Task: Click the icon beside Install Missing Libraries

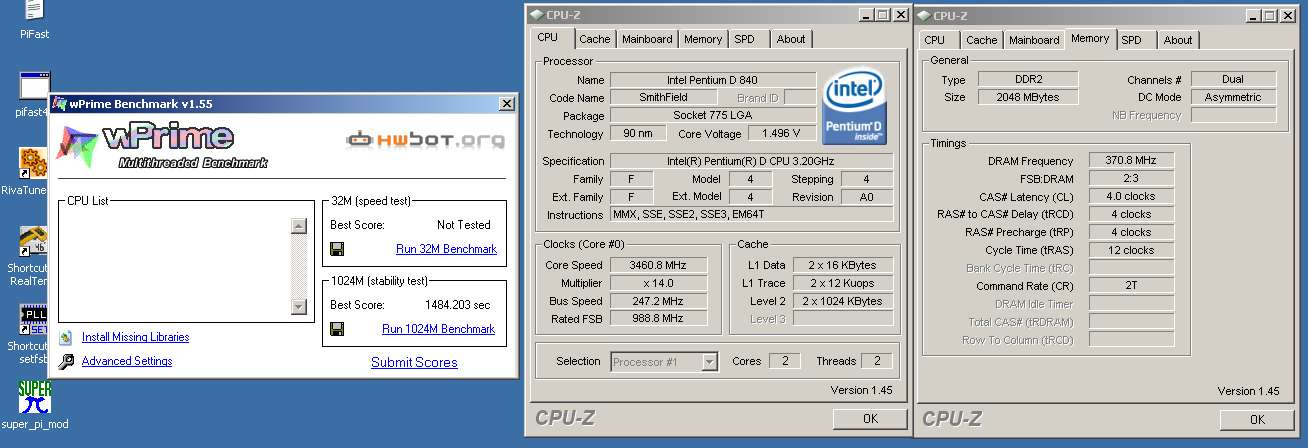Action: [66, 338]
